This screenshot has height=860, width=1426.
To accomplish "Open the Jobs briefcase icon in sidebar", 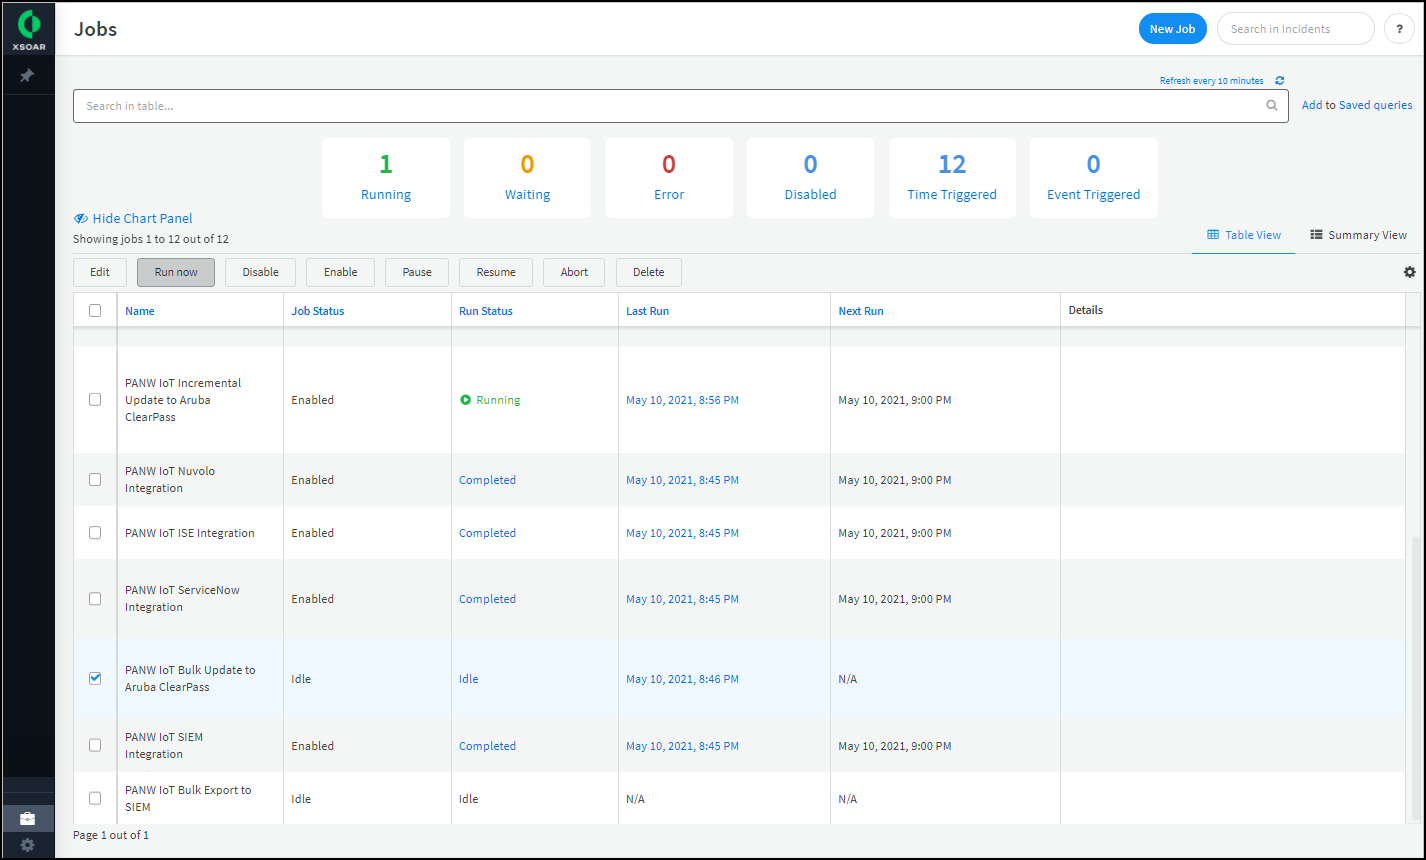I will tap(28, 818).
